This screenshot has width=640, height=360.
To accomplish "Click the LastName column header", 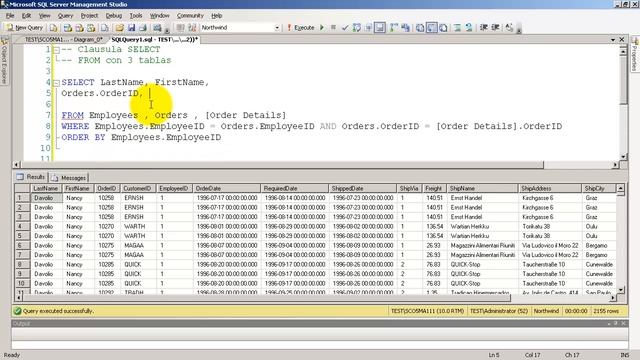I will (46, 188).
